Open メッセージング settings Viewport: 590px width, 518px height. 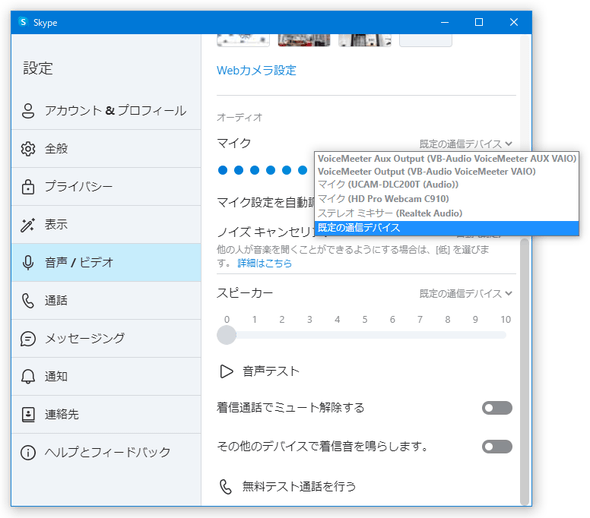click(106, 339)
